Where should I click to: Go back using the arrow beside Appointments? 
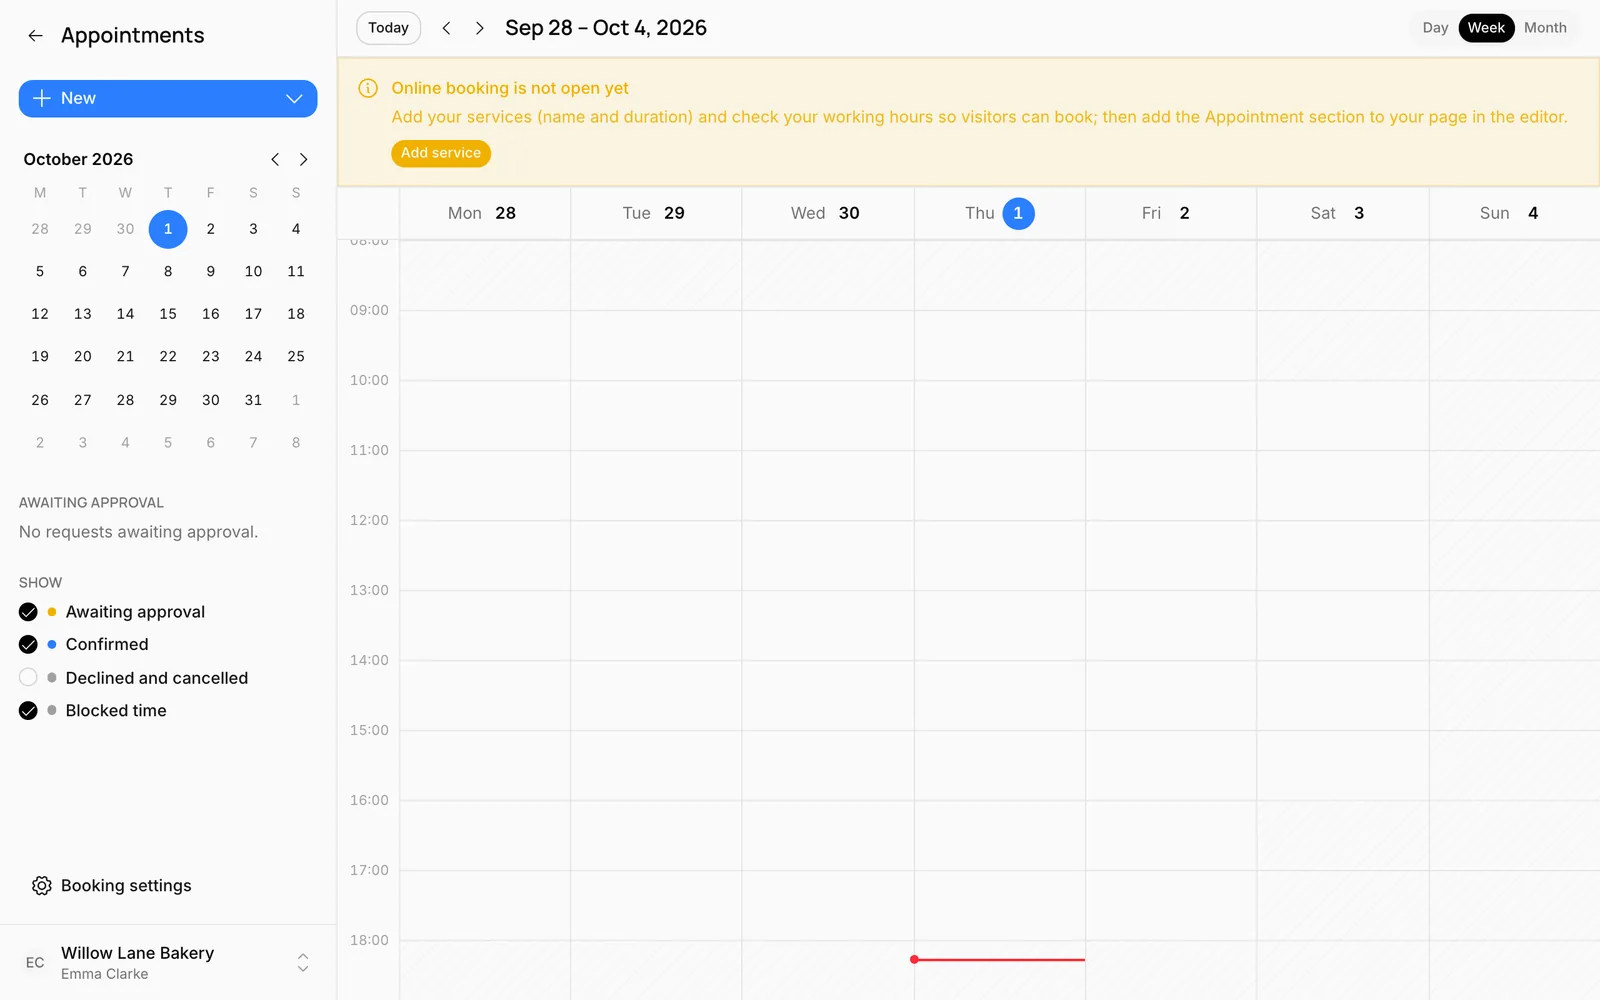point(35,36)
